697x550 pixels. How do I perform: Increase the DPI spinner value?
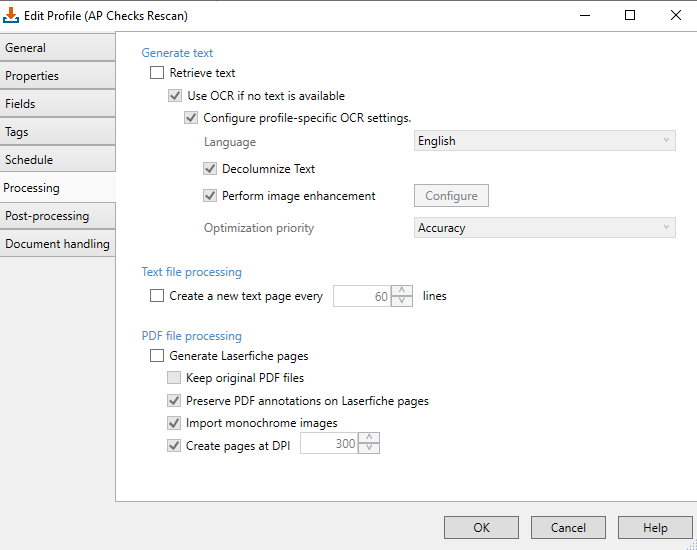coord(369,438)
